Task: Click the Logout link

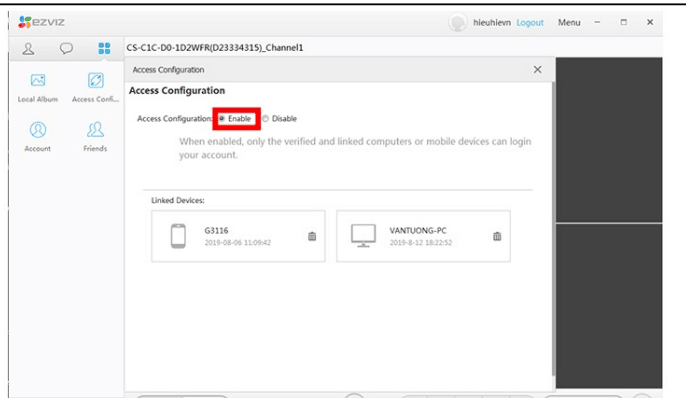Action: pos(530,22)
